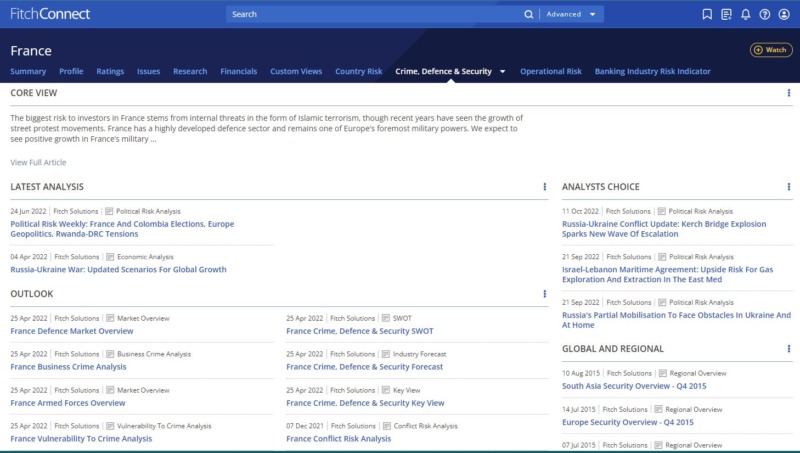Open notifications bell

(745, 14)
